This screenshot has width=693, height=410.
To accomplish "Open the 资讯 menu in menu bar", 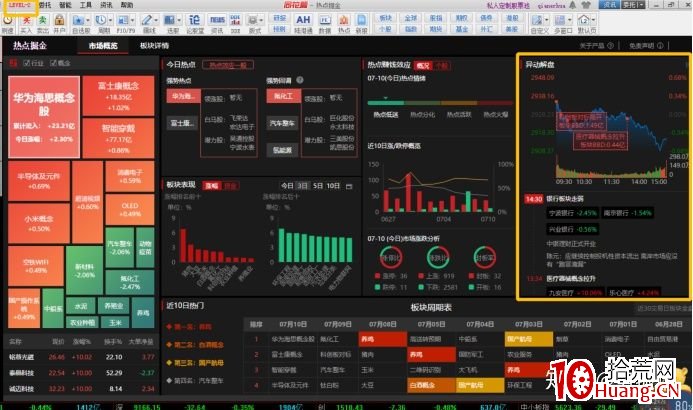I will click(107, 5).
